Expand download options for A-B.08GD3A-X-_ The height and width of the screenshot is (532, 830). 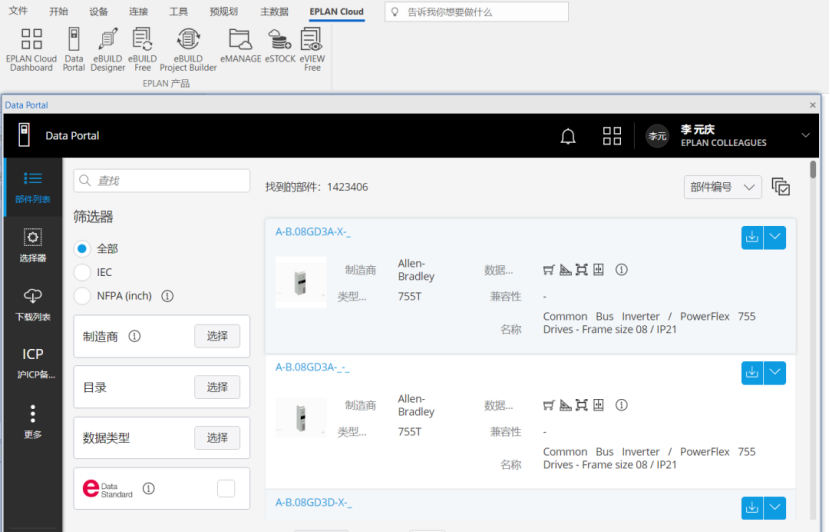[775, 237]
